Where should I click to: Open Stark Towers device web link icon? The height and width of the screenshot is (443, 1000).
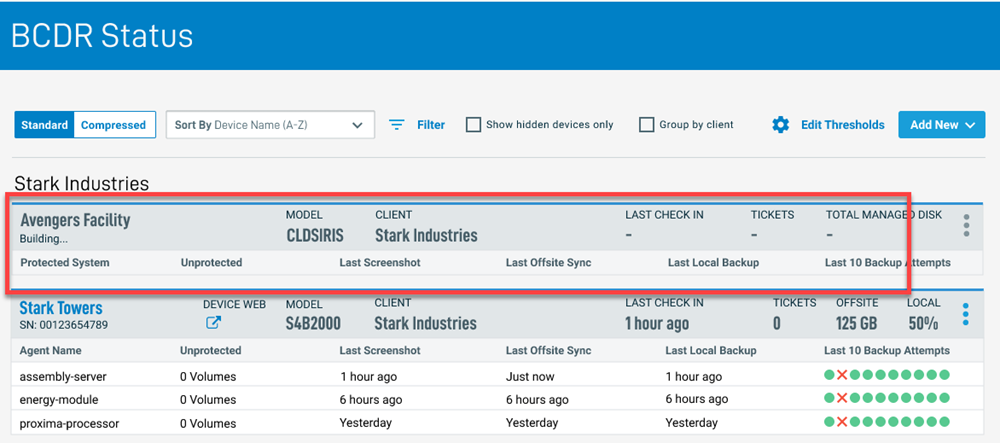pos(213,323)
